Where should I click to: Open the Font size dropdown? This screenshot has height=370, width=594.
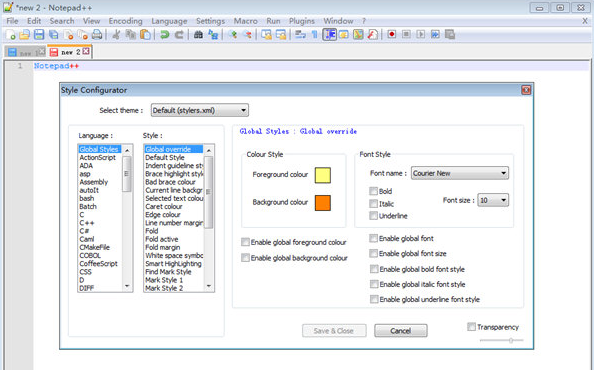493,200
